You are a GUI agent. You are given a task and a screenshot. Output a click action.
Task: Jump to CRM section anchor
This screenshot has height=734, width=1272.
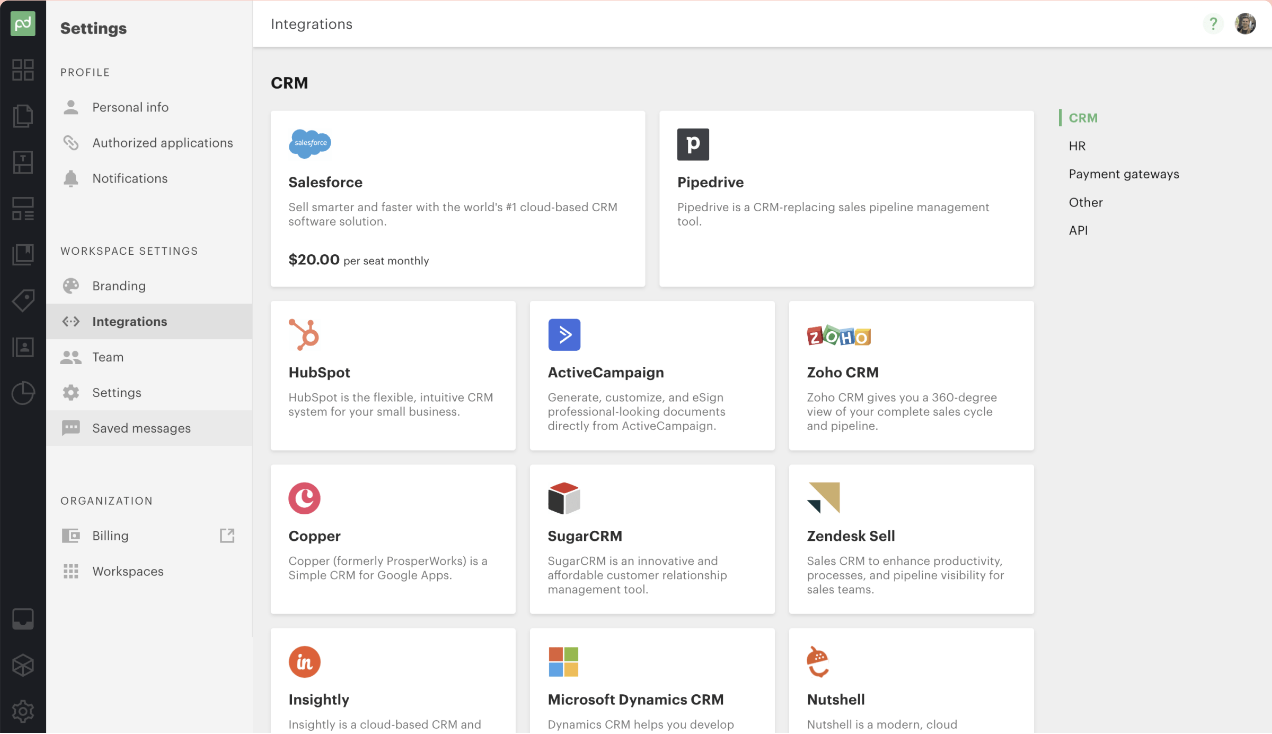coord(1083,118)
